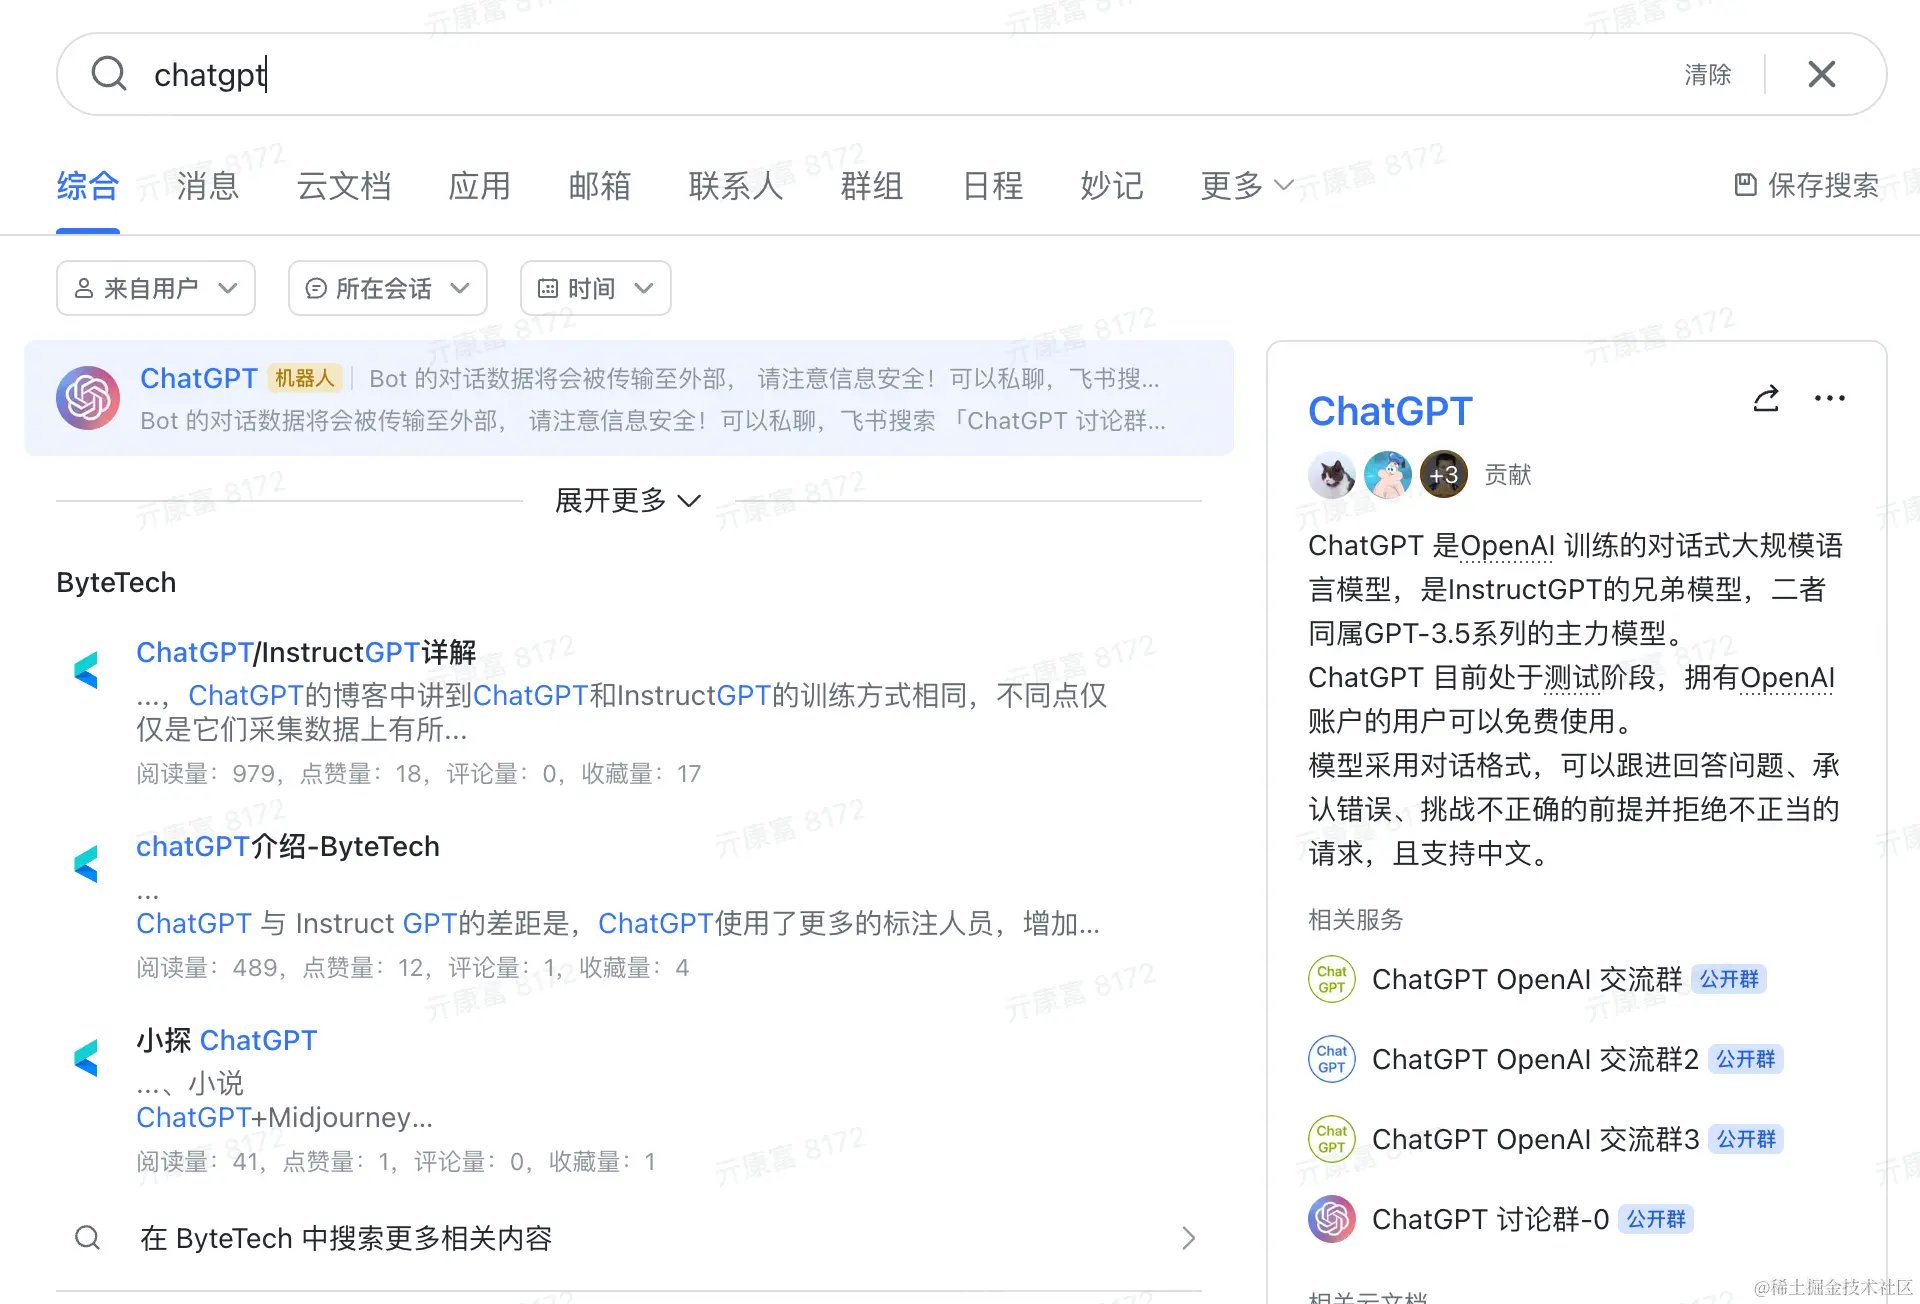Switch to the 群组 tab
This screenshot has height=1304, width=1920.
coord(871,186)
